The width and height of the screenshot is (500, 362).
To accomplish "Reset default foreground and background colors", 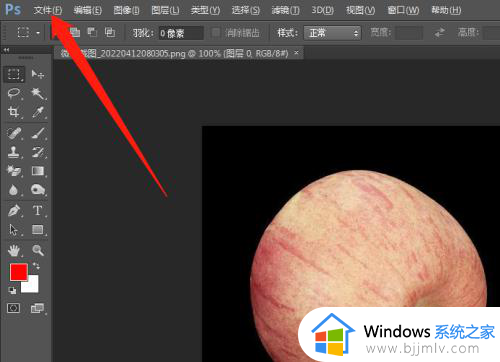I will coord(12,291).
